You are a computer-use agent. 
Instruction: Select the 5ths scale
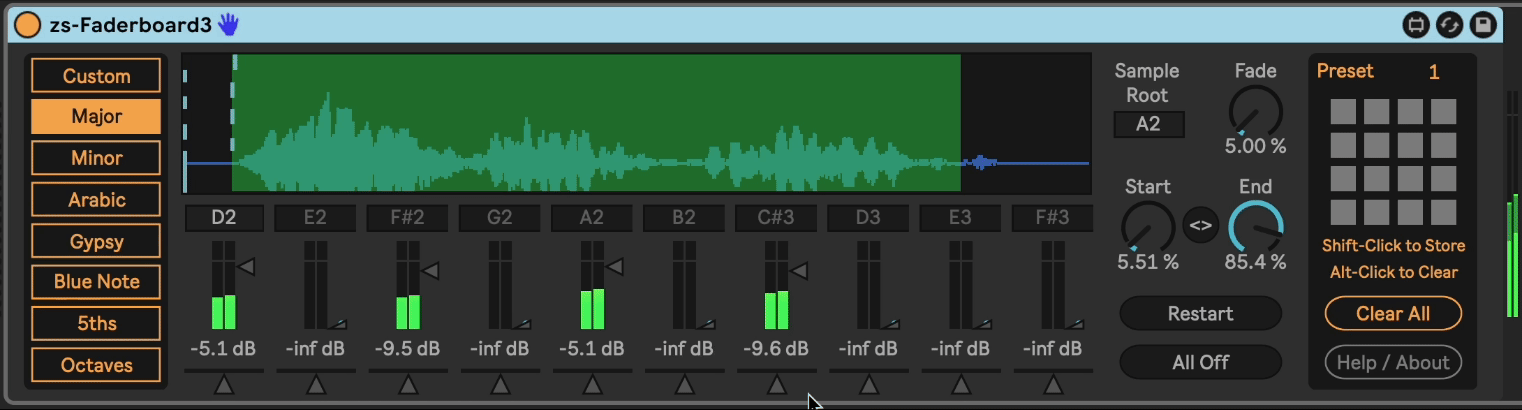pos(96,324)
